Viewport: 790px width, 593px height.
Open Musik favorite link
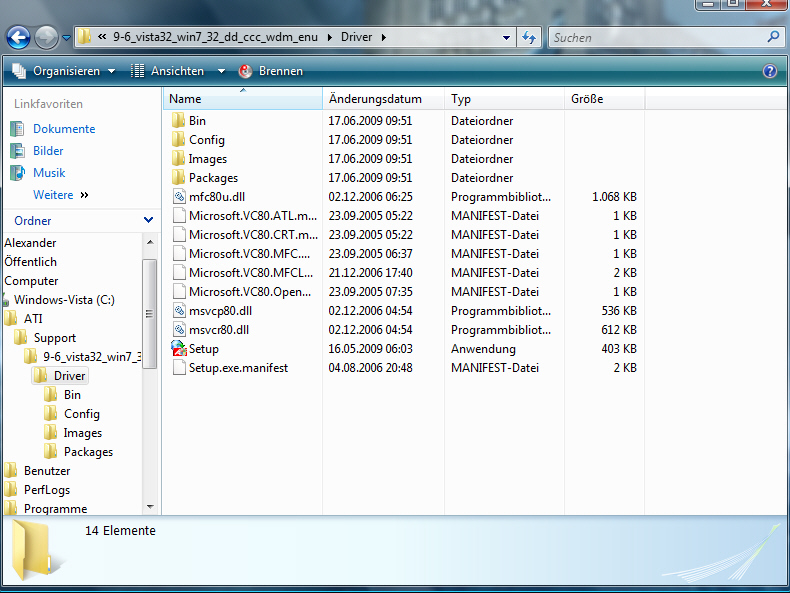[49, 173]
